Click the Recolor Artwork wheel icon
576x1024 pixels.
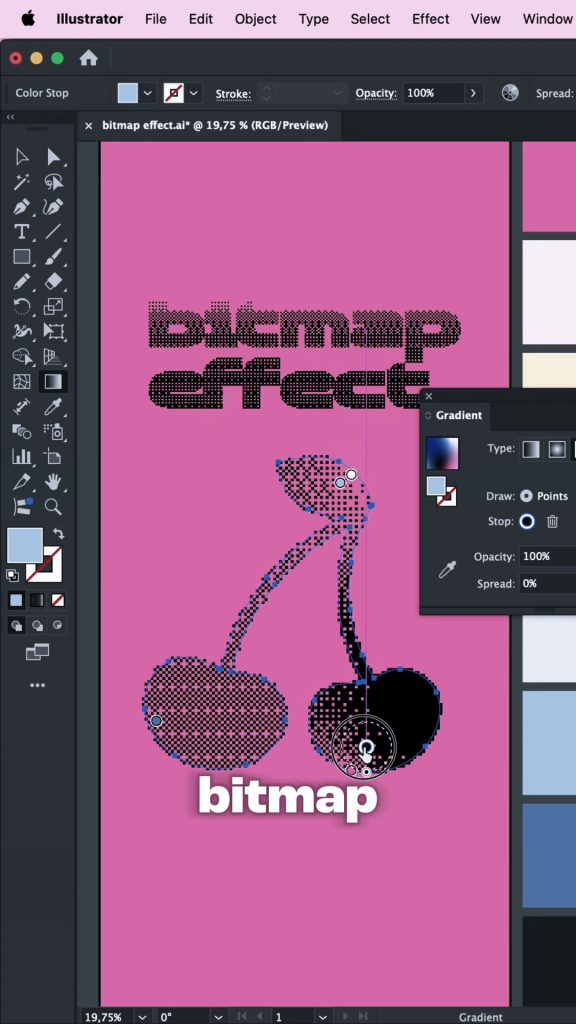(510, 93)
